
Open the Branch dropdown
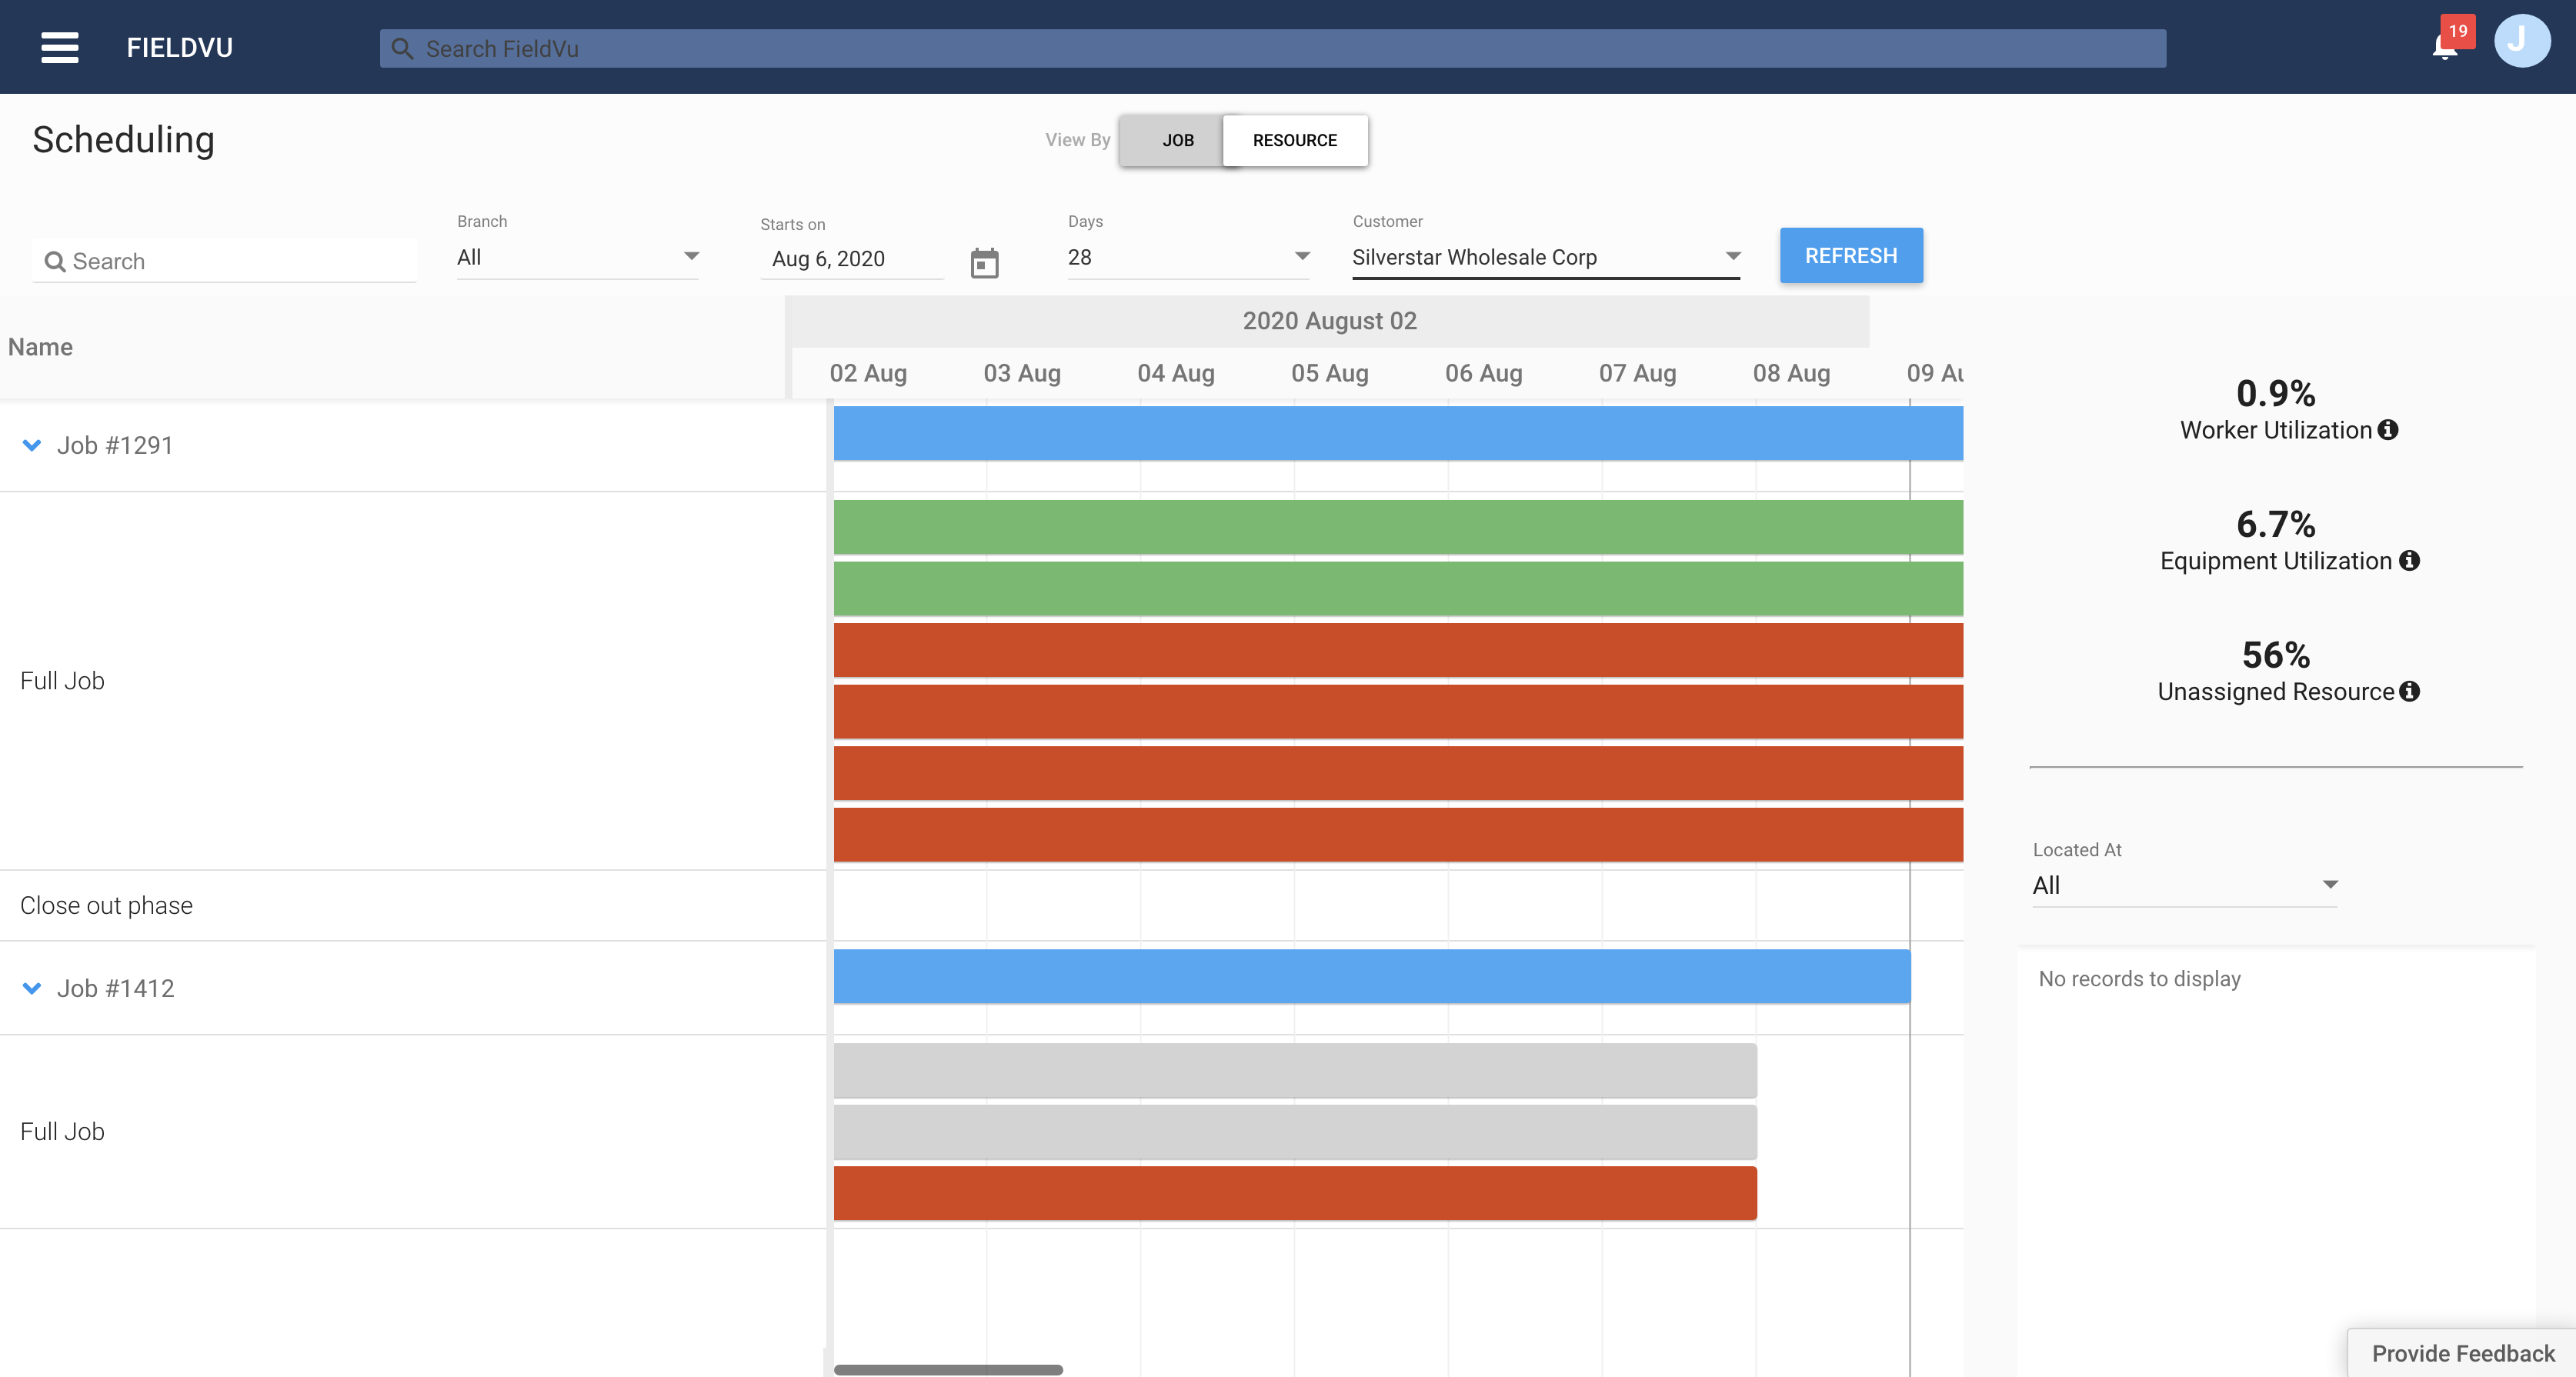(x=577, y=257)
